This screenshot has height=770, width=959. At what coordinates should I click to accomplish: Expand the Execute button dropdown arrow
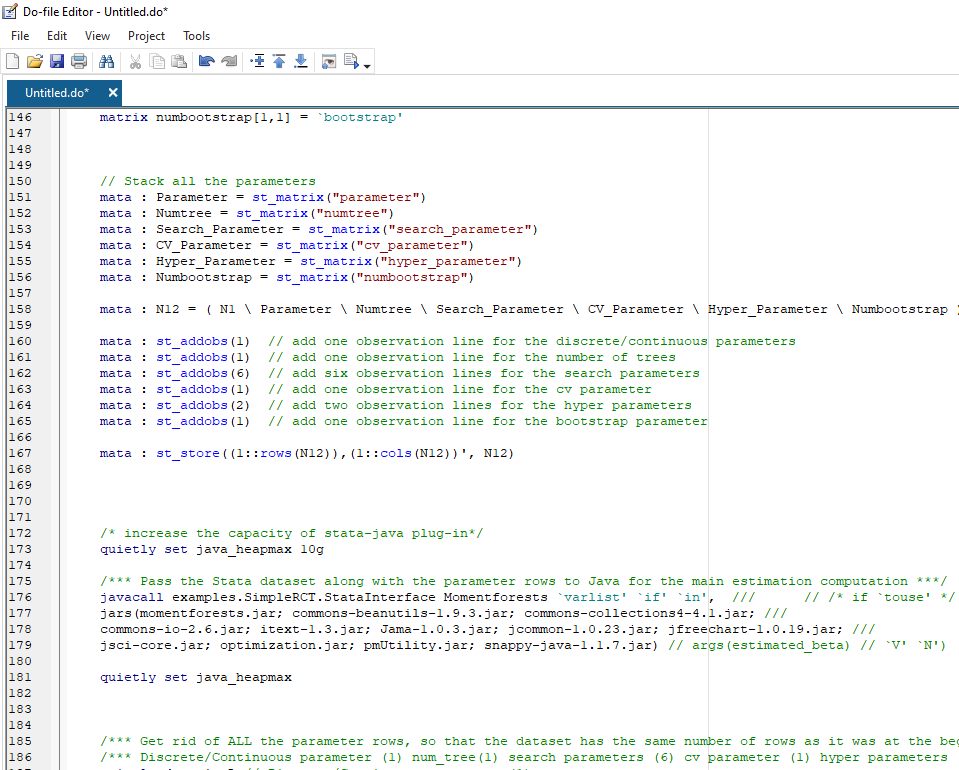367,65
